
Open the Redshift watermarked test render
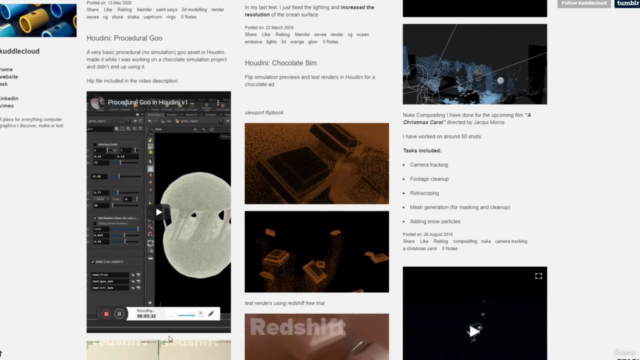(317, 337)
